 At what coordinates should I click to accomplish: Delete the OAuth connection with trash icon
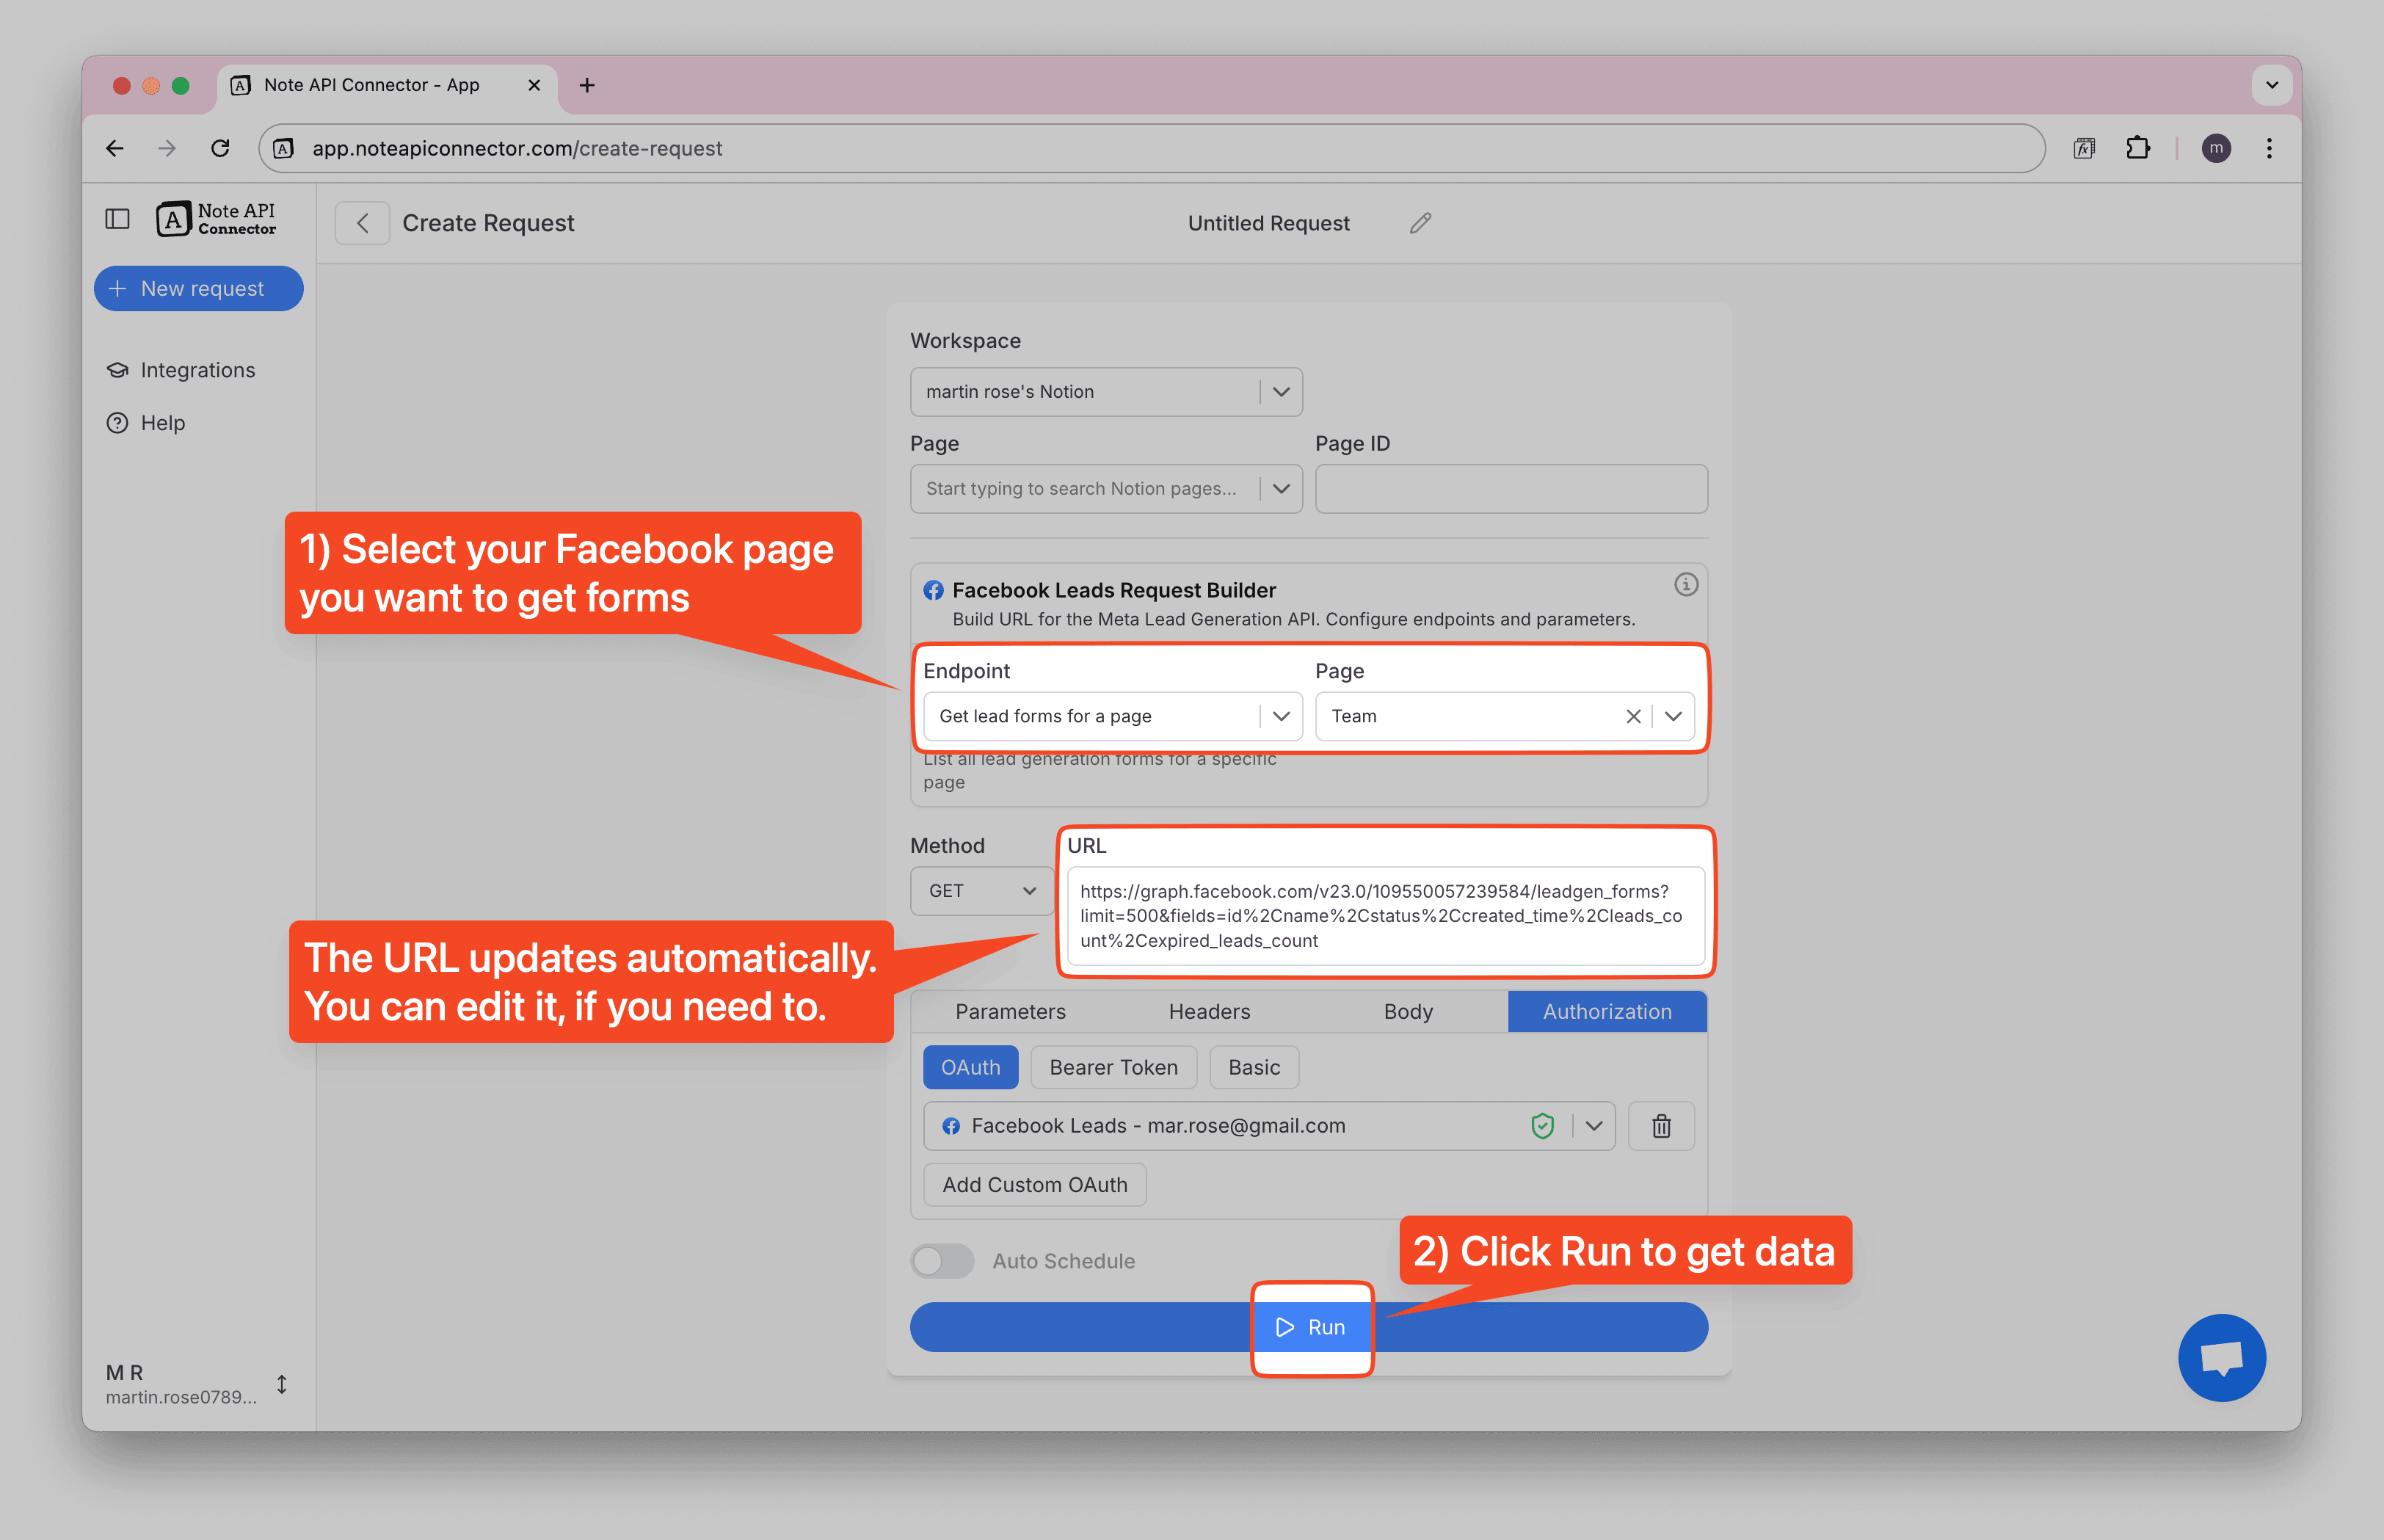(1661, 1126)
